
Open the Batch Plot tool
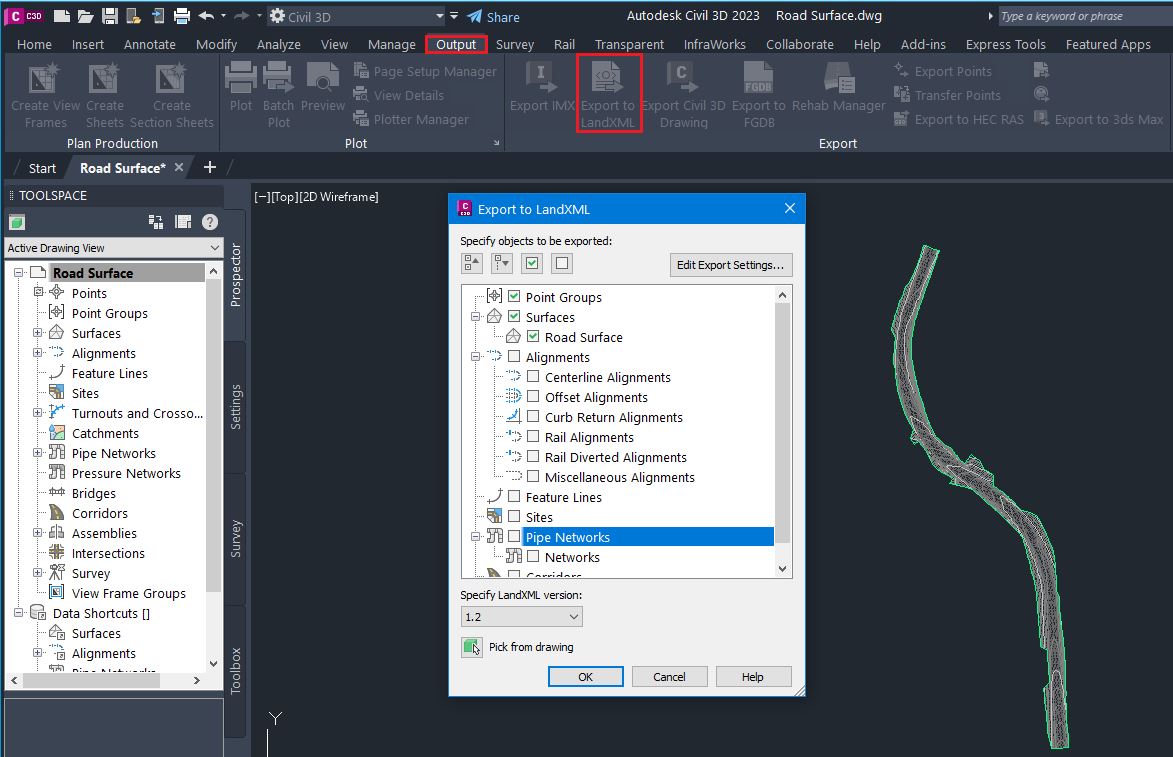pos(278,80)
